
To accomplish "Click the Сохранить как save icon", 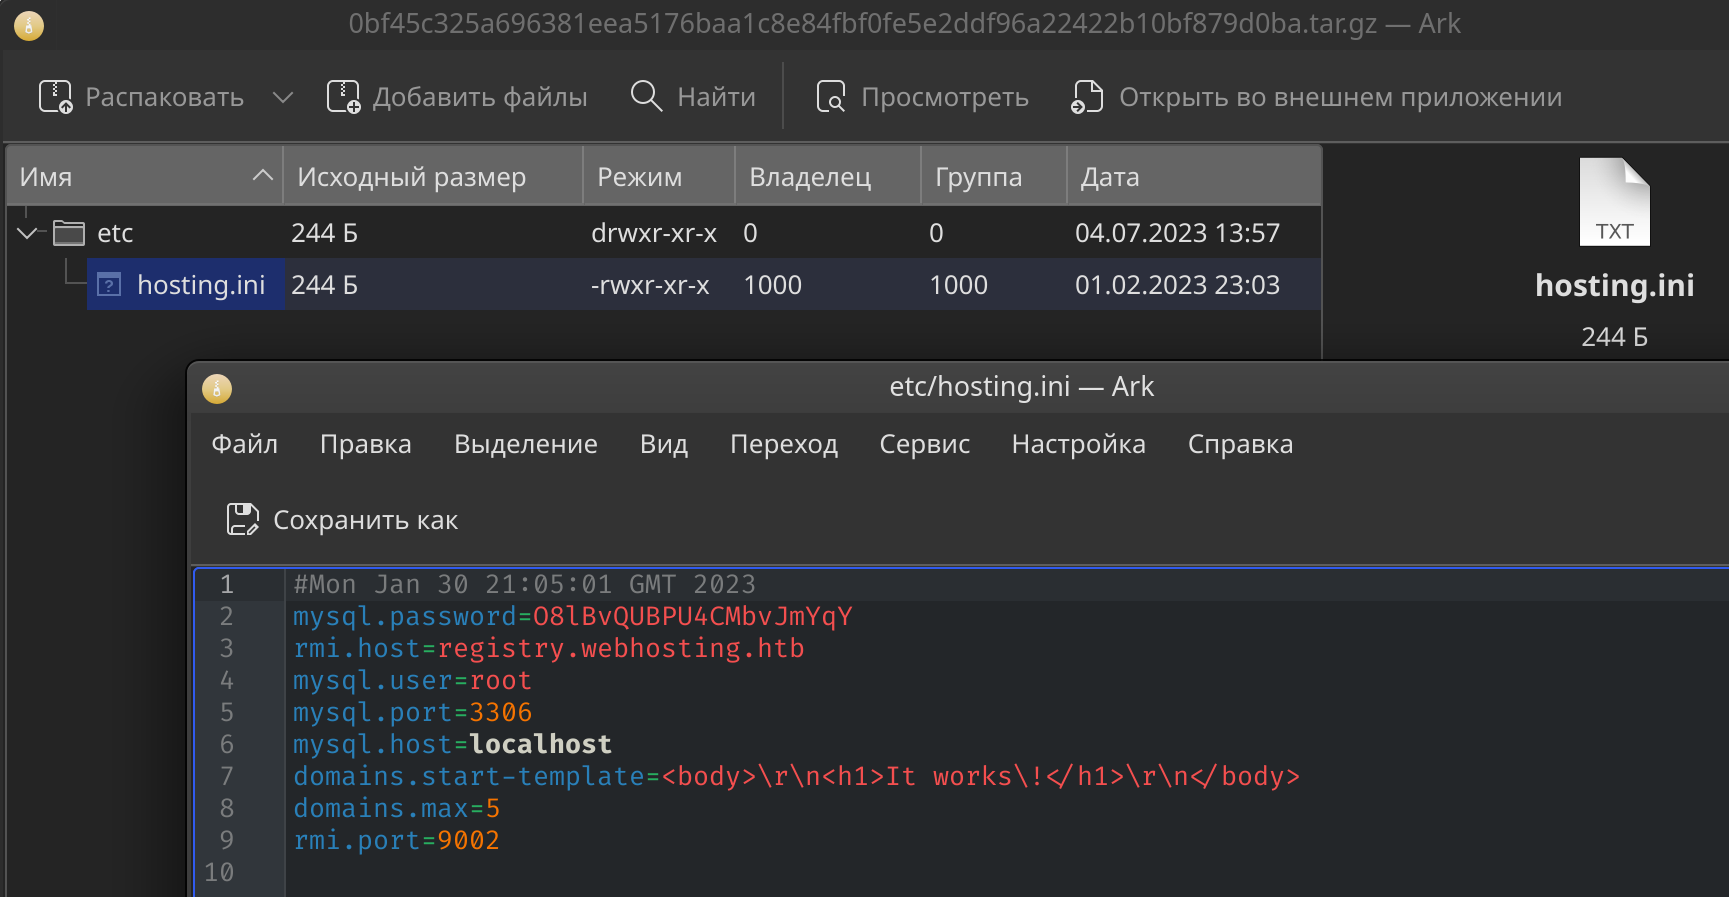I will tap(243, 520).
